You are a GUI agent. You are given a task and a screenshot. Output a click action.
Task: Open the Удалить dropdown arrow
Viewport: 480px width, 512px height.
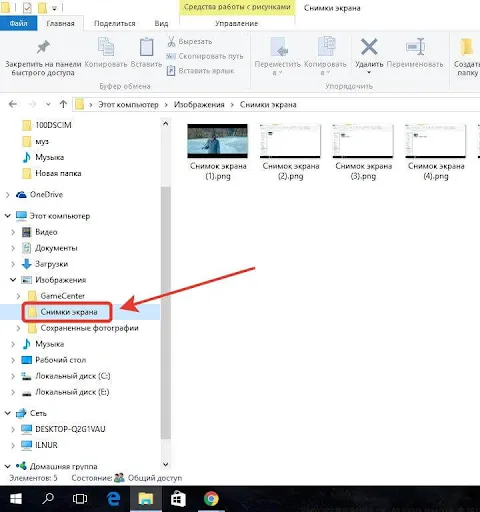pos(369,72)
